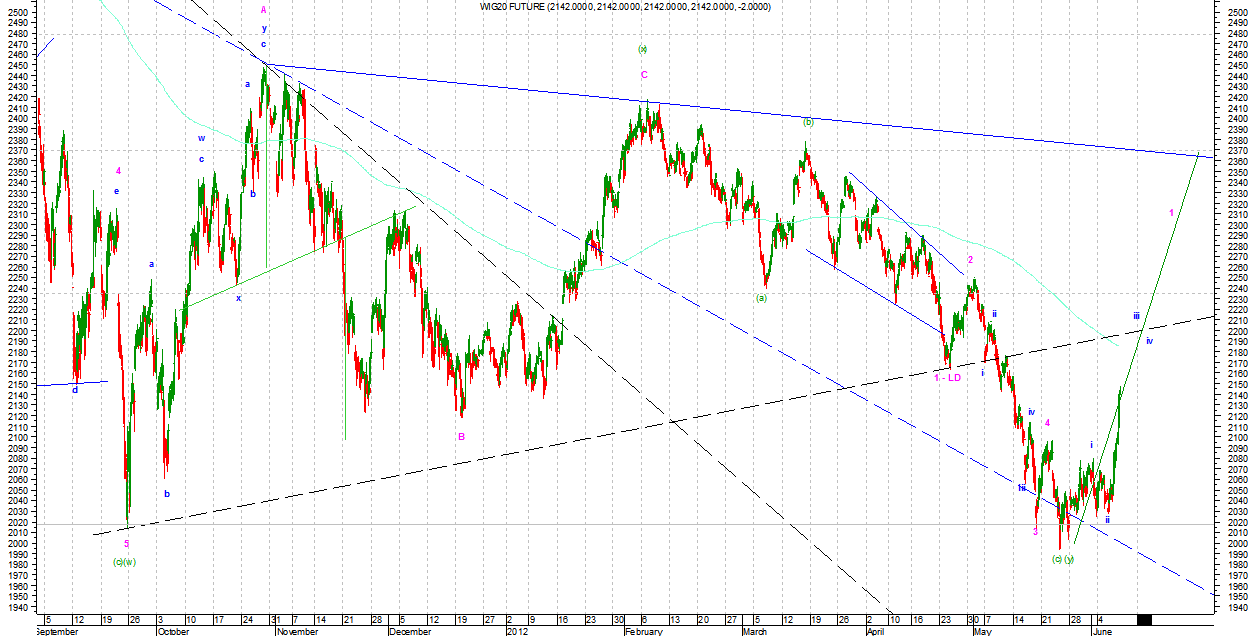Select the pink '1' projection label at right

[x=1171, y=213]
